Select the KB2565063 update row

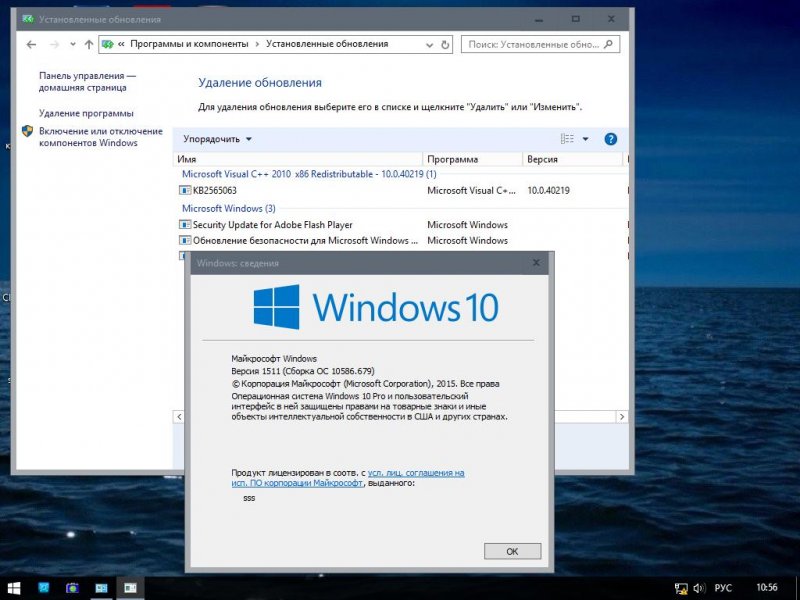pos(401,190)
